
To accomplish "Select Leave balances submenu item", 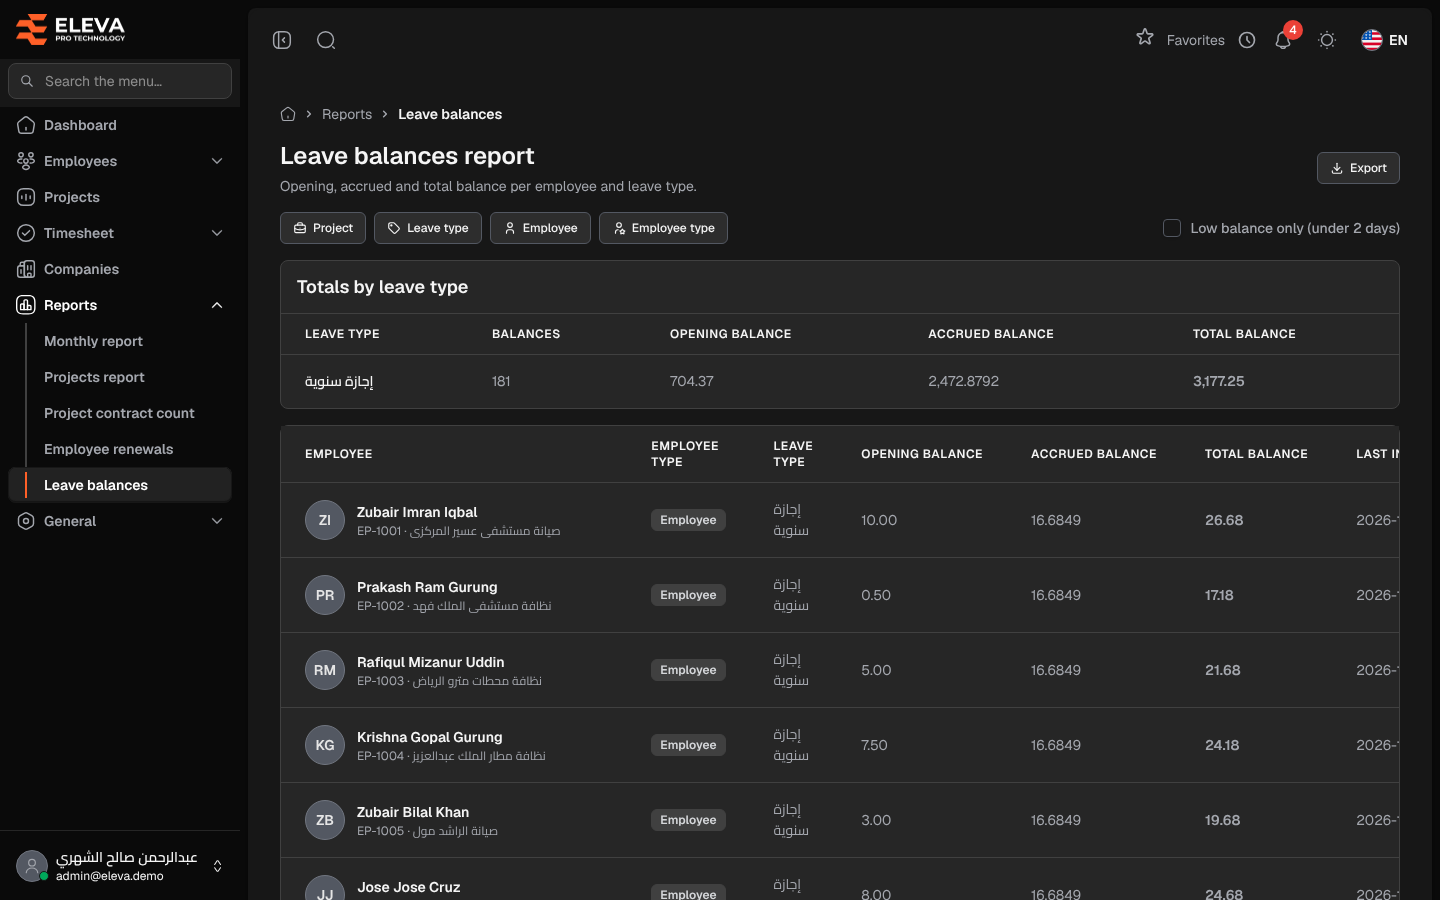I will coord(120,485).
